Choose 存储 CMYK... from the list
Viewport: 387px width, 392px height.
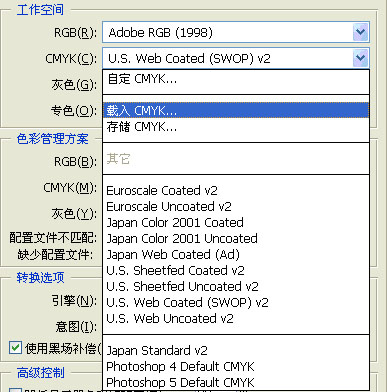[x=236, y=127]
